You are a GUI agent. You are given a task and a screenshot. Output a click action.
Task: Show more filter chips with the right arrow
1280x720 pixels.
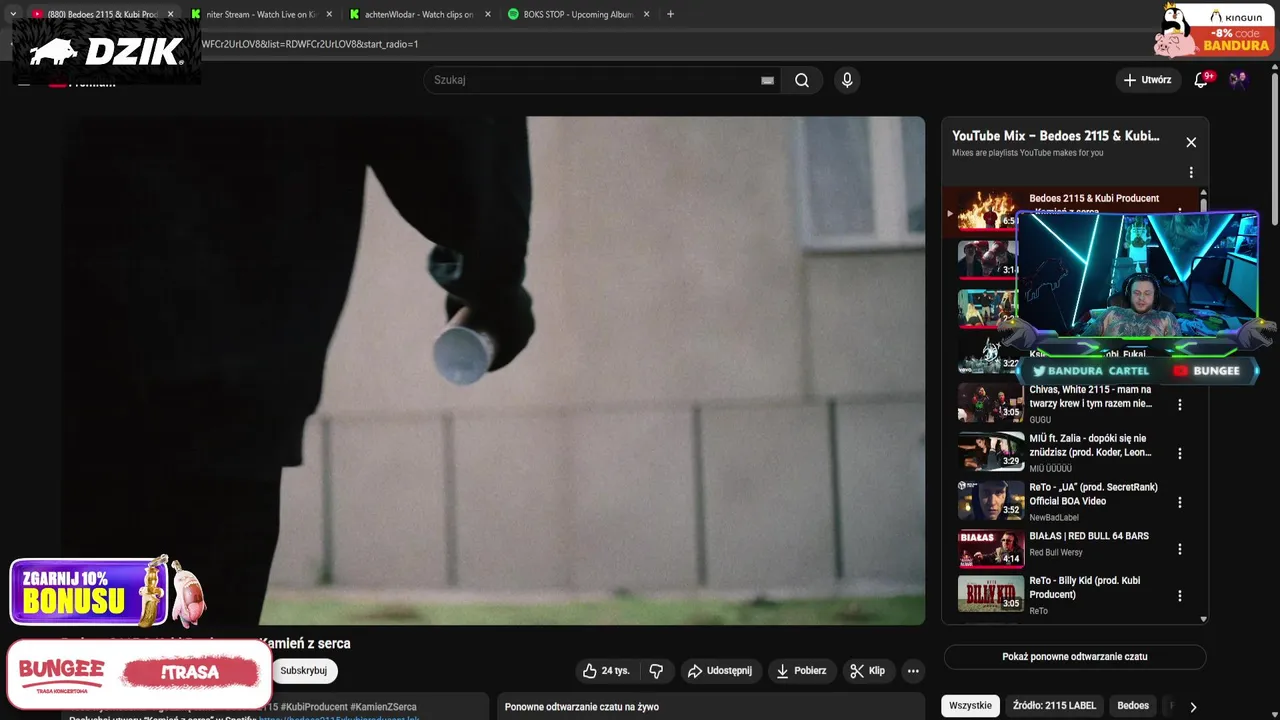[x=1193, y=707]
